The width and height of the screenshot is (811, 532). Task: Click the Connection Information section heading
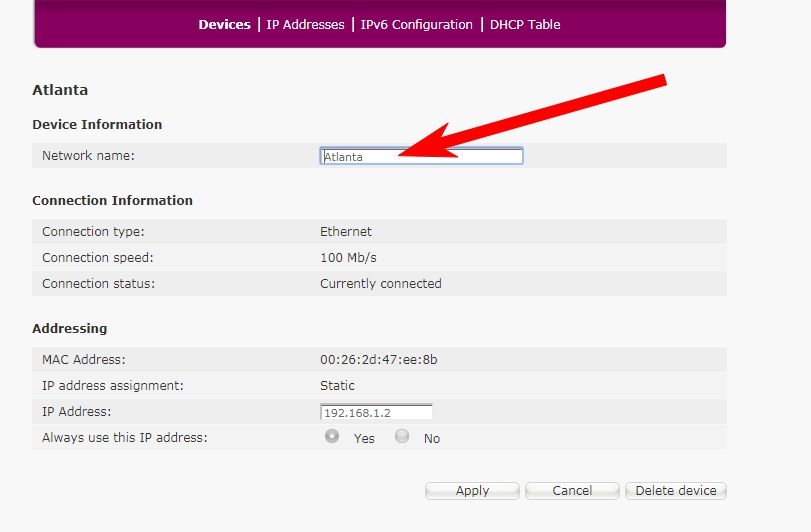pyautogui.click(x=112, y=200)
